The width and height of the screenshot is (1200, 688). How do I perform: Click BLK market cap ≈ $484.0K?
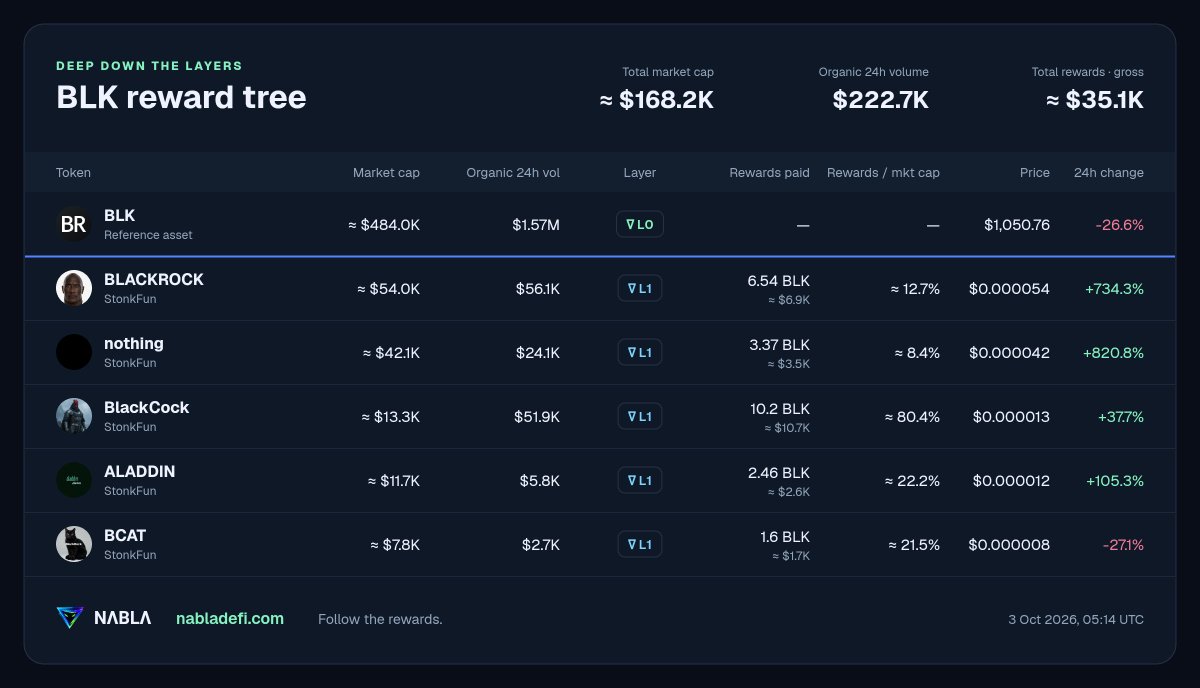click(384, 225)
